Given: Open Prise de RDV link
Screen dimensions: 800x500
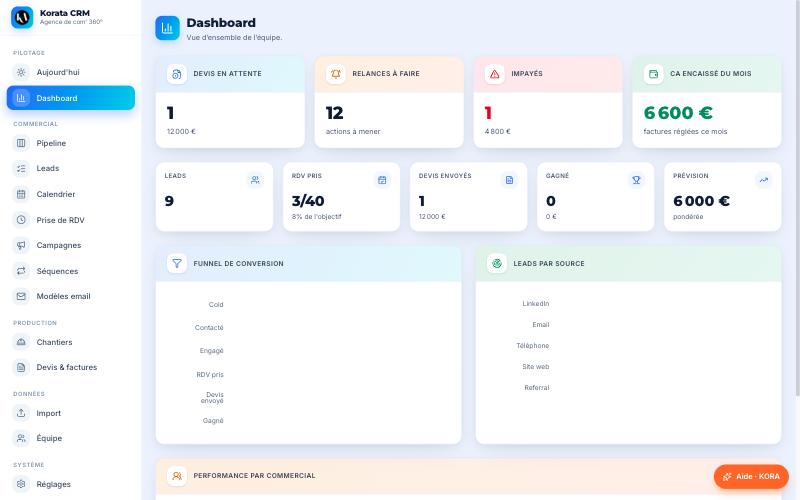Looking at the screenshot, I should 71,220.
